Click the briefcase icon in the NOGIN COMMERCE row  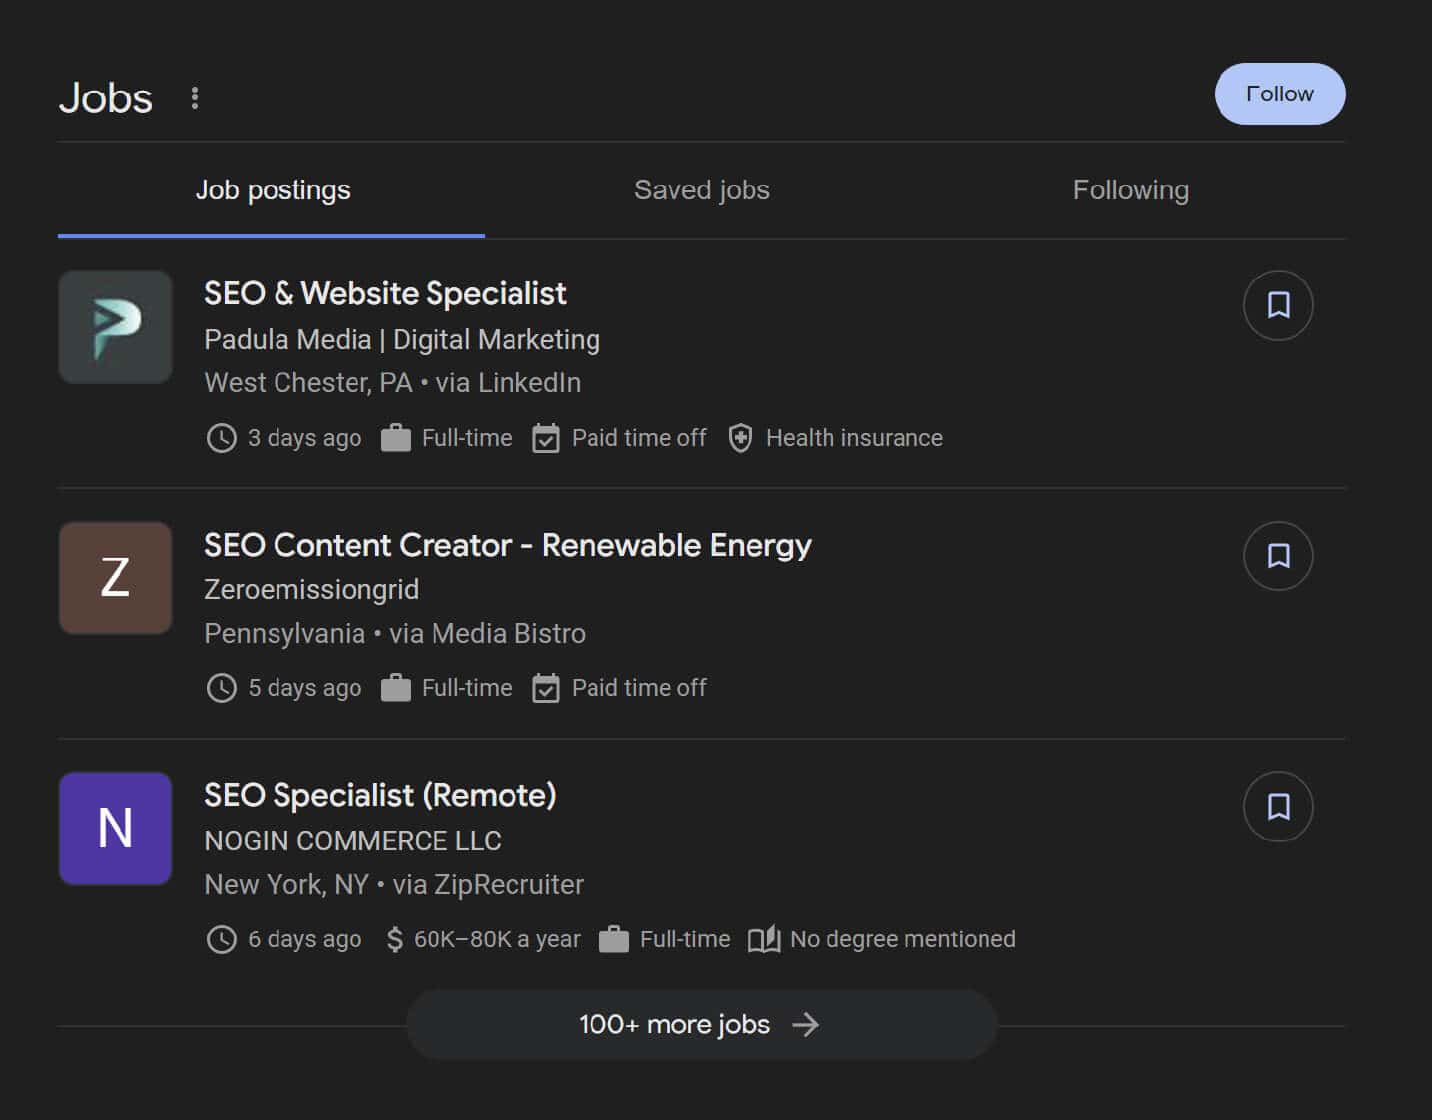pos(614,939)
